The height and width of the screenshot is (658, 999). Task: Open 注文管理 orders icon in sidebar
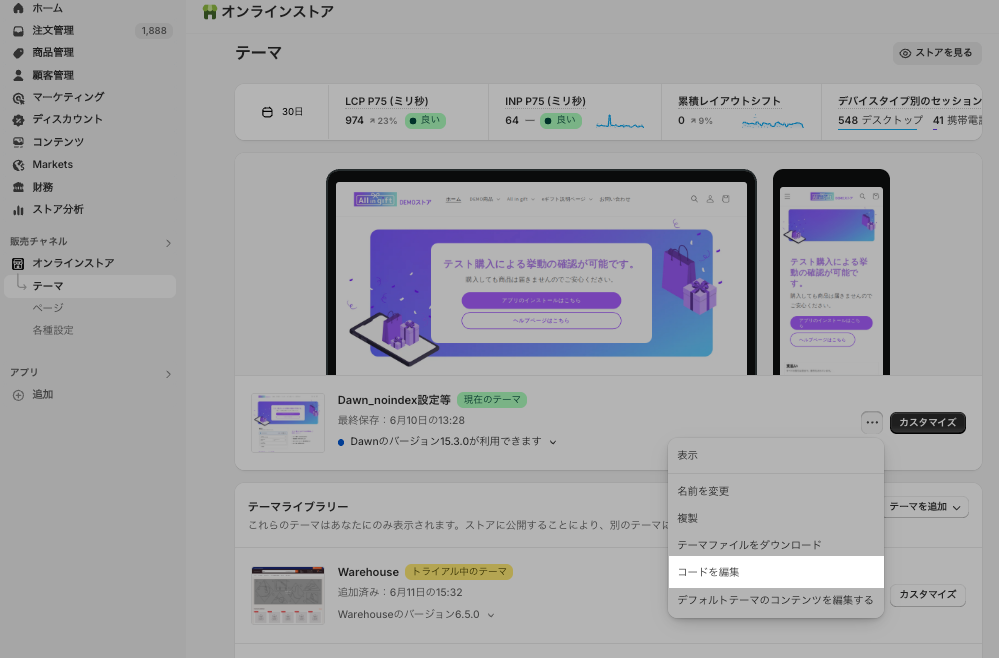[18, 30]
